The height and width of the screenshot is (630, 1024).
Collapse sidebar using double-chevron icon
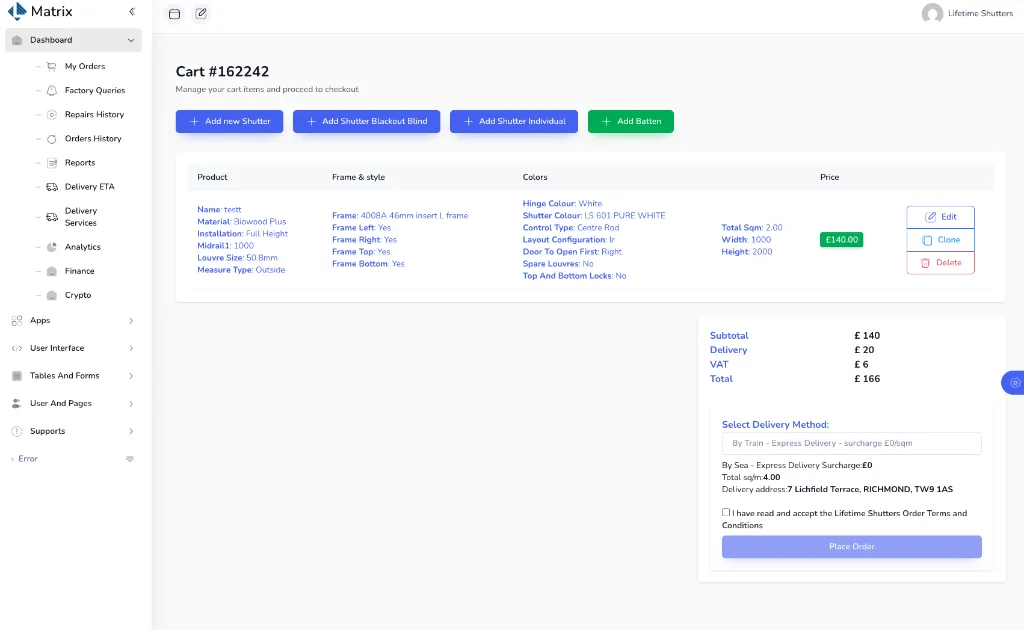pos(132,11)
